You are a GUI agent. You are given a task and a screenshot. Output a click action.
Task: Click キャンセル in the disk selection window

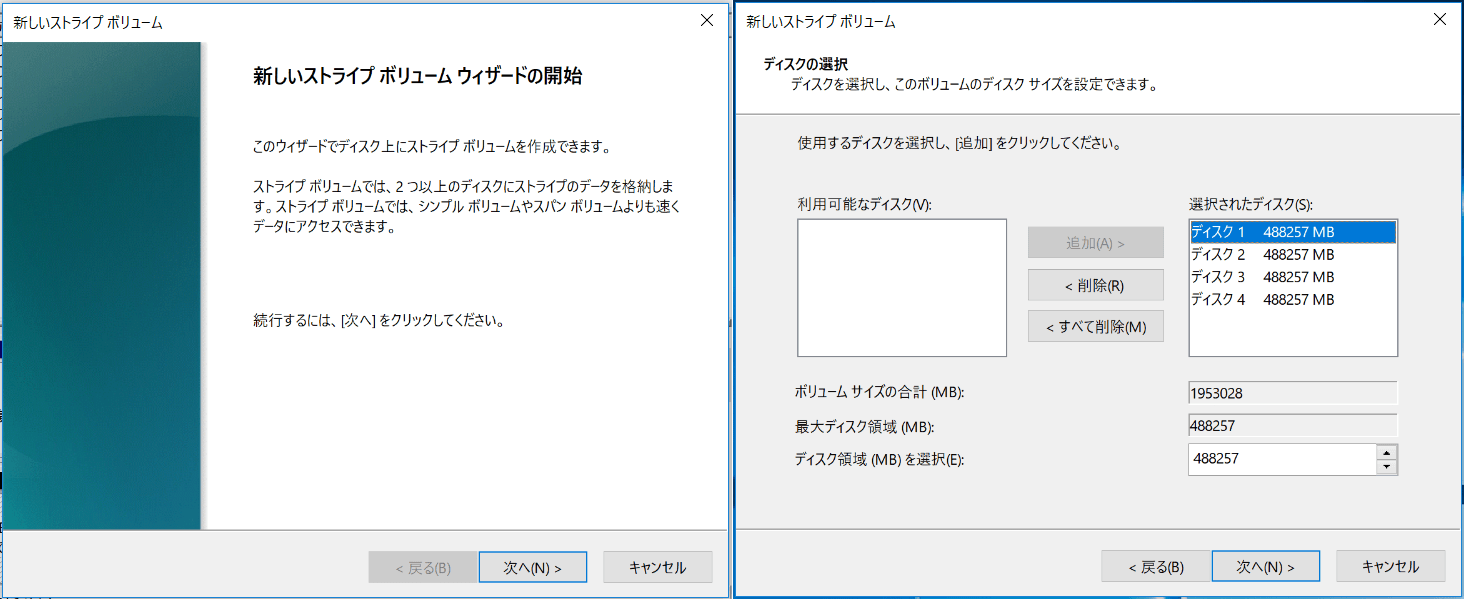[x=1390, y=567]
